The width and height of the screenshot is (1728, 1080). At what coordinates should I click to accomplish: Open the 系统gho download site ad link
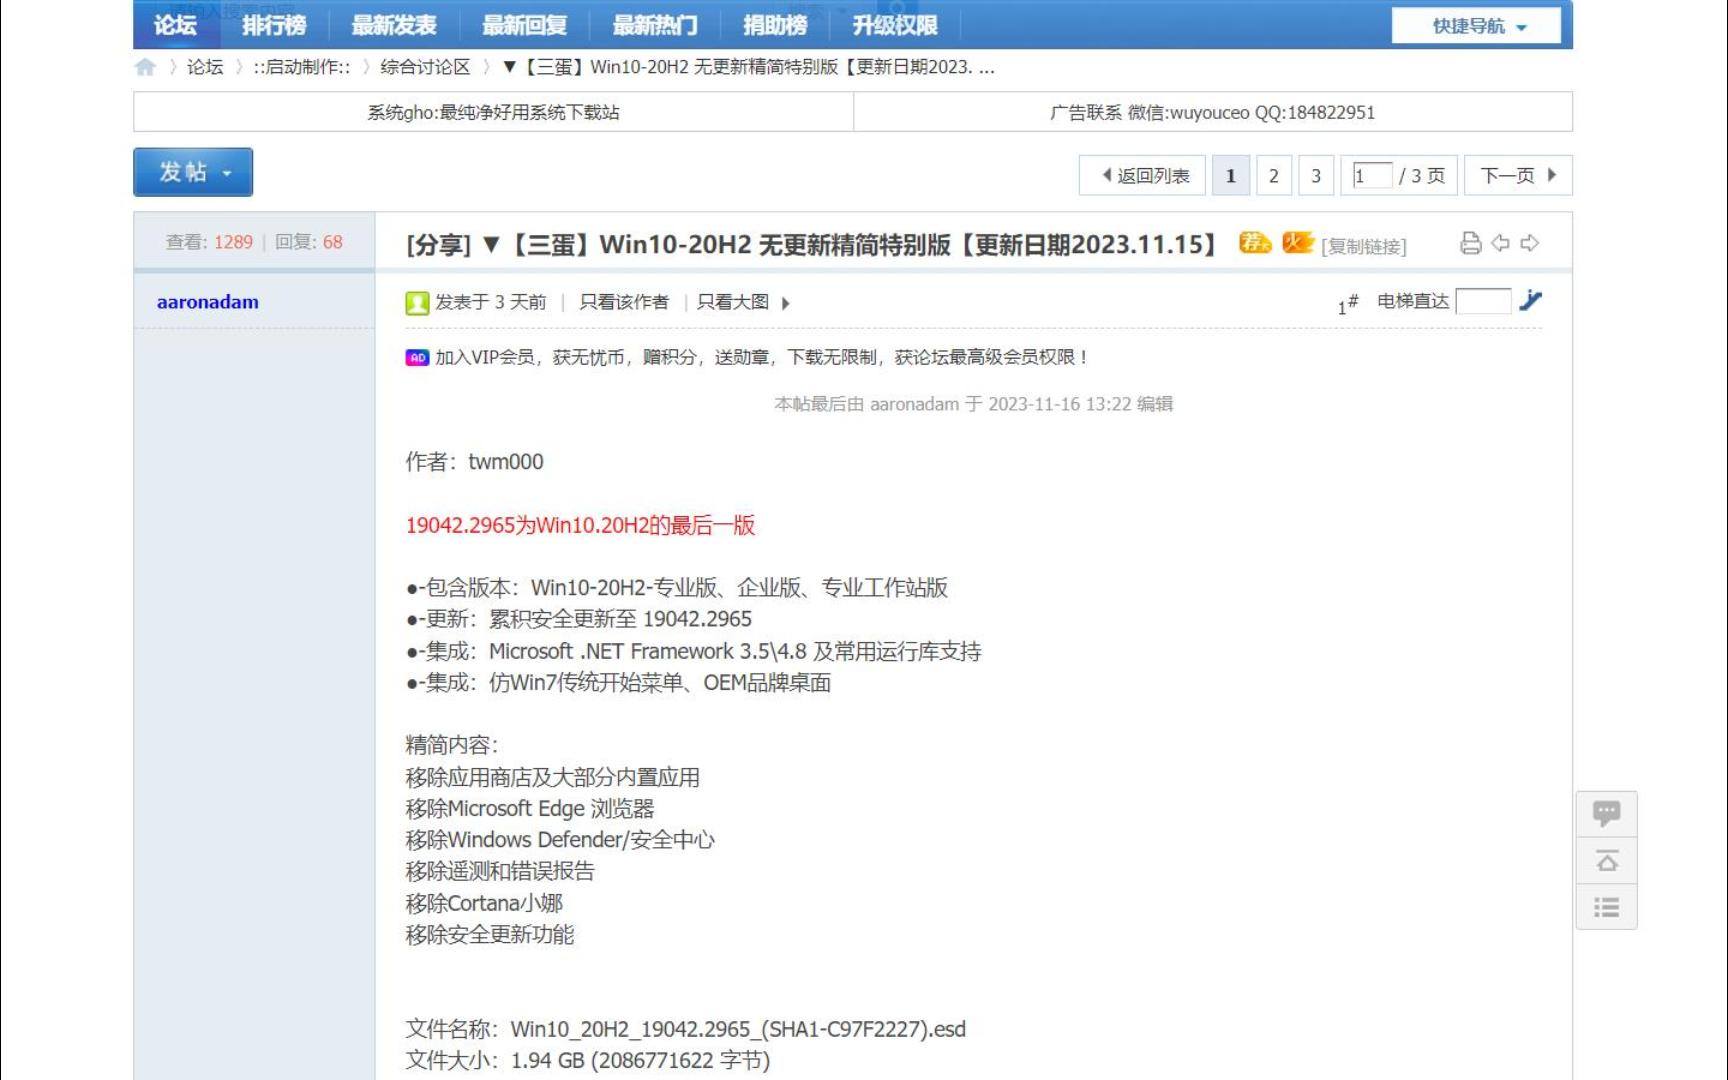[493, 112]
